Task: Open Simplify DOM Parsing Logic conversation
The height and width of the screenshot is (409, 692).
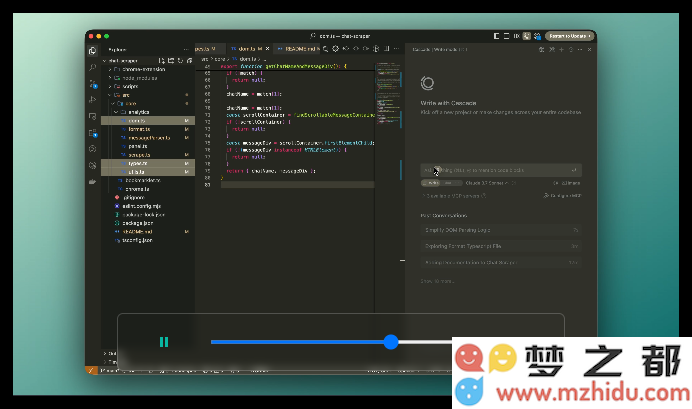Action: tap(501, 230)
